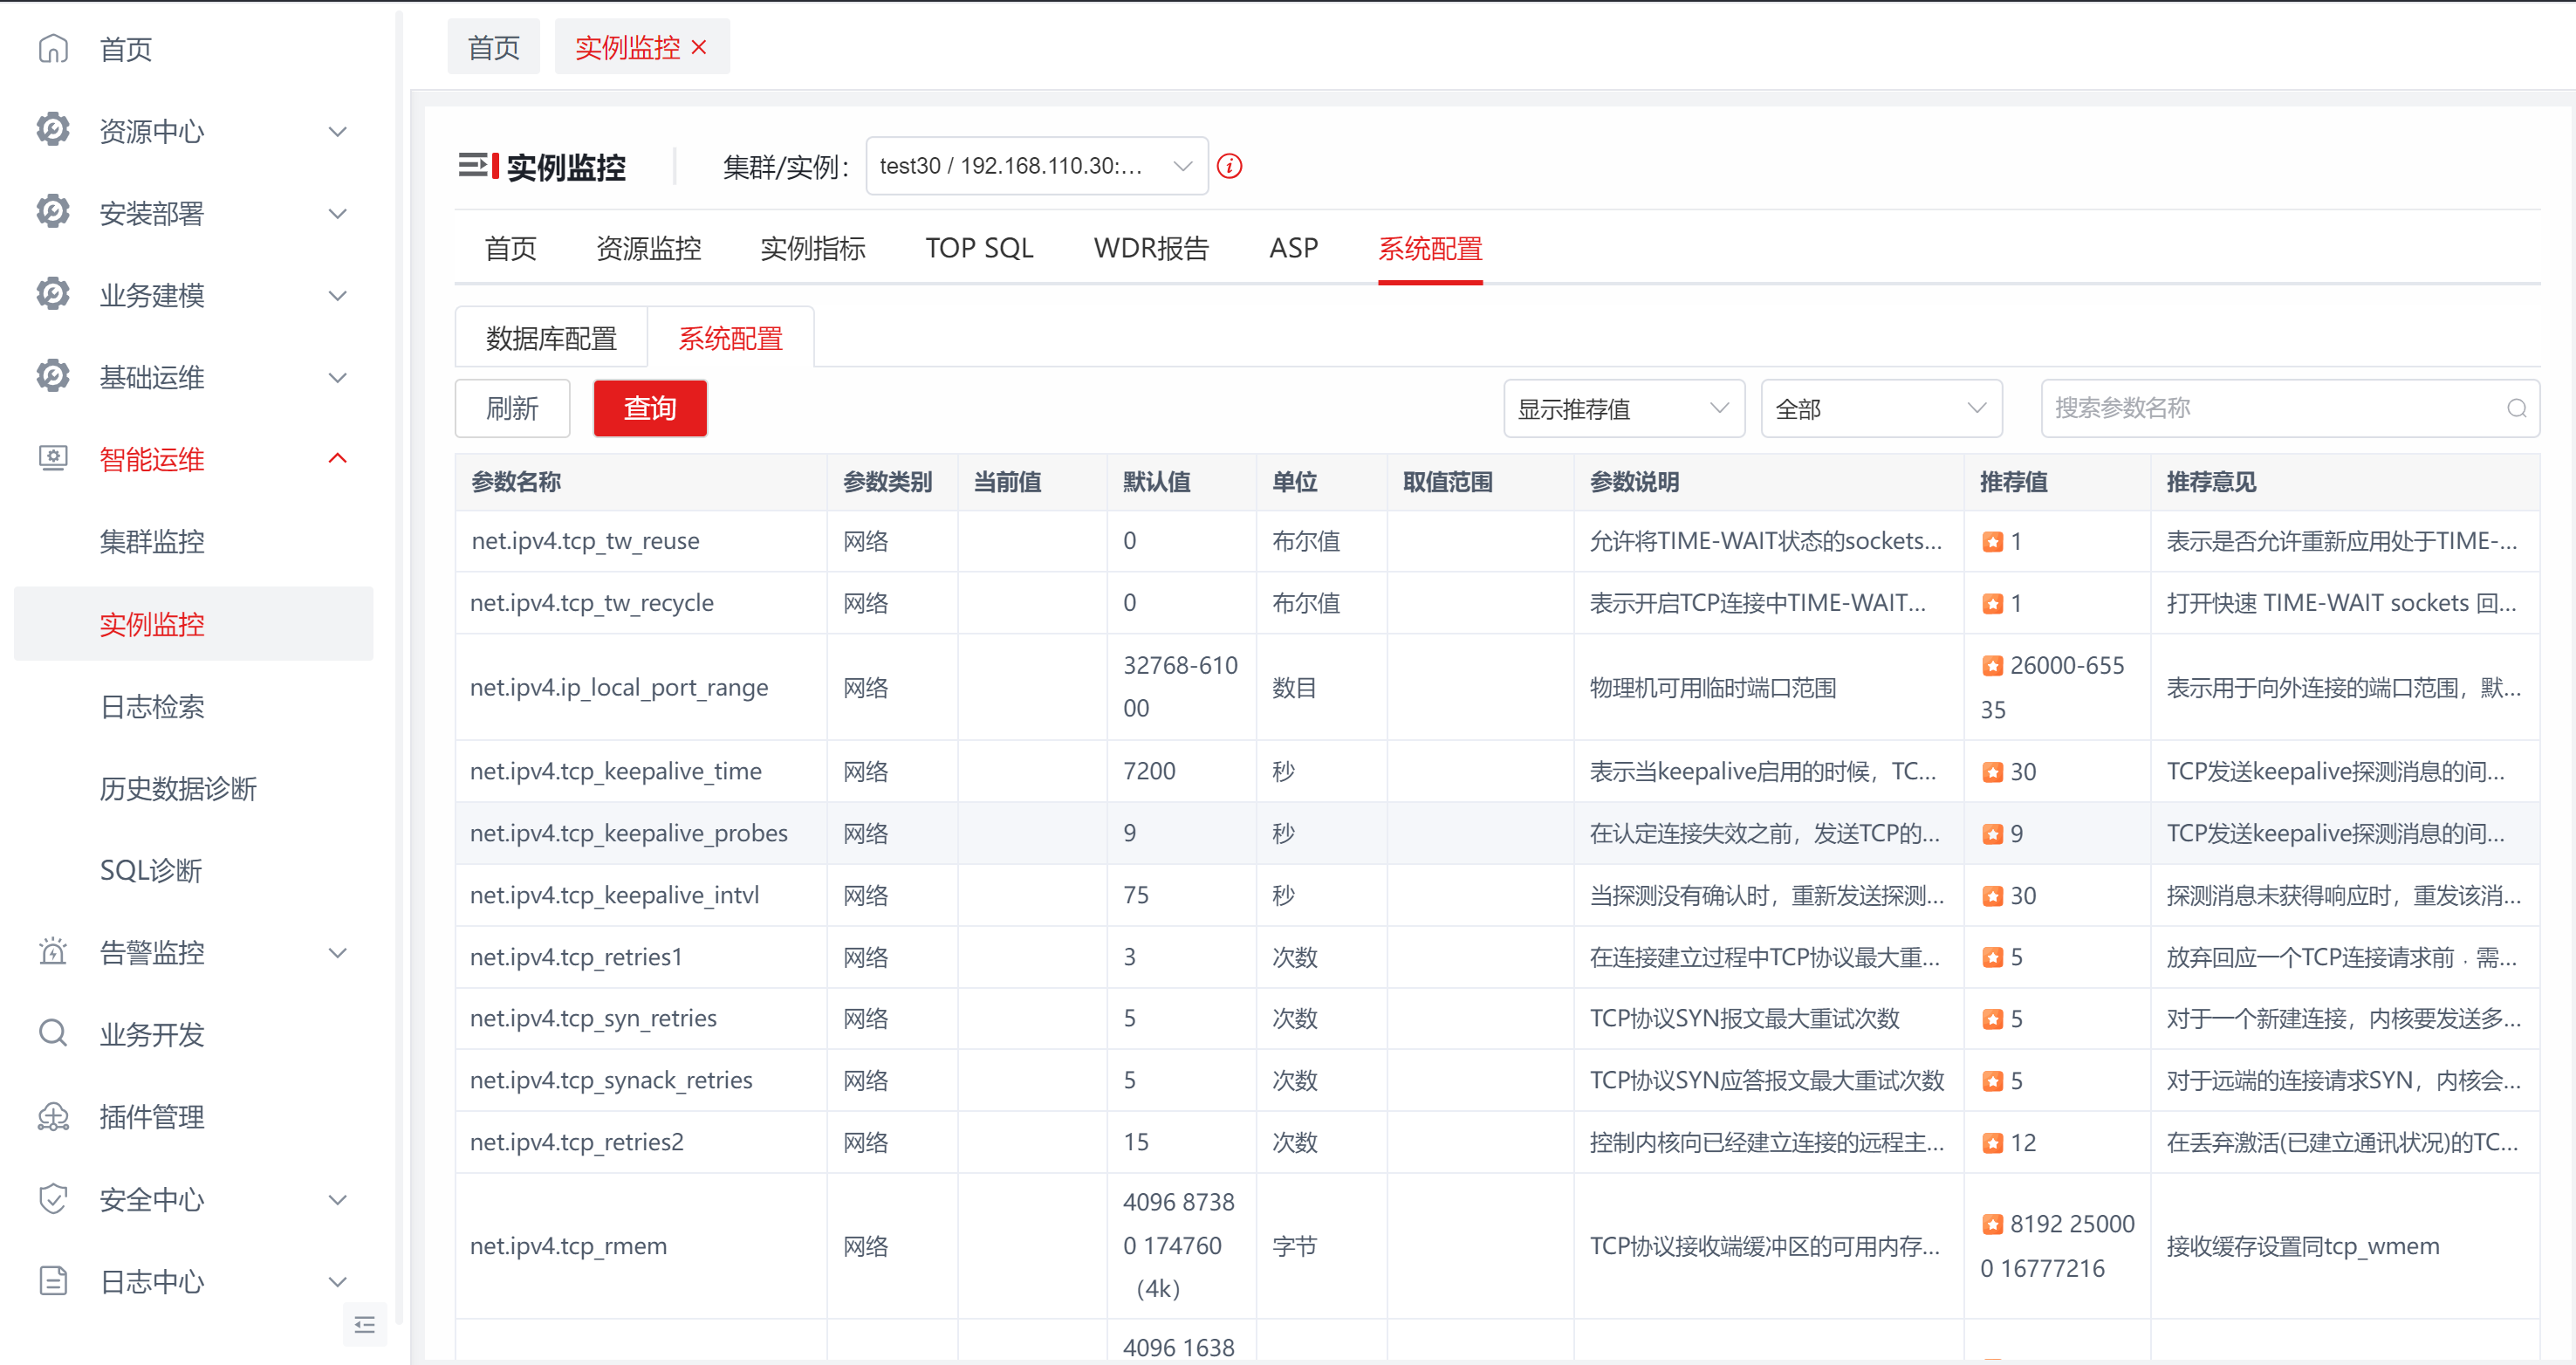Click the 插件管理 cloud icon
Screen dimensions: 2576x1365
tap(53, 1116)
